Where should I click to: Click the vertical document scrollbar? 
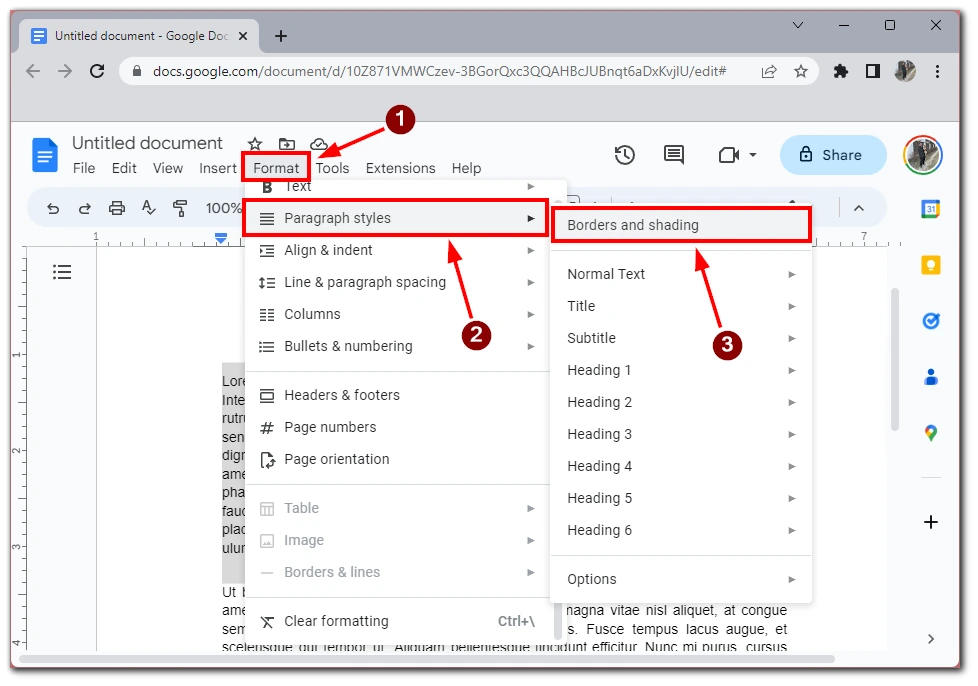tap(895, 360)
